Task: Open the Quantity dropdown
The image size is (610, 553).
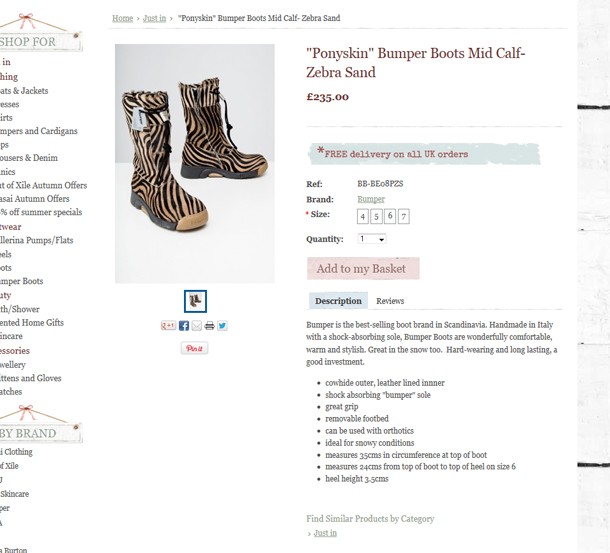Action: (372, 239)
